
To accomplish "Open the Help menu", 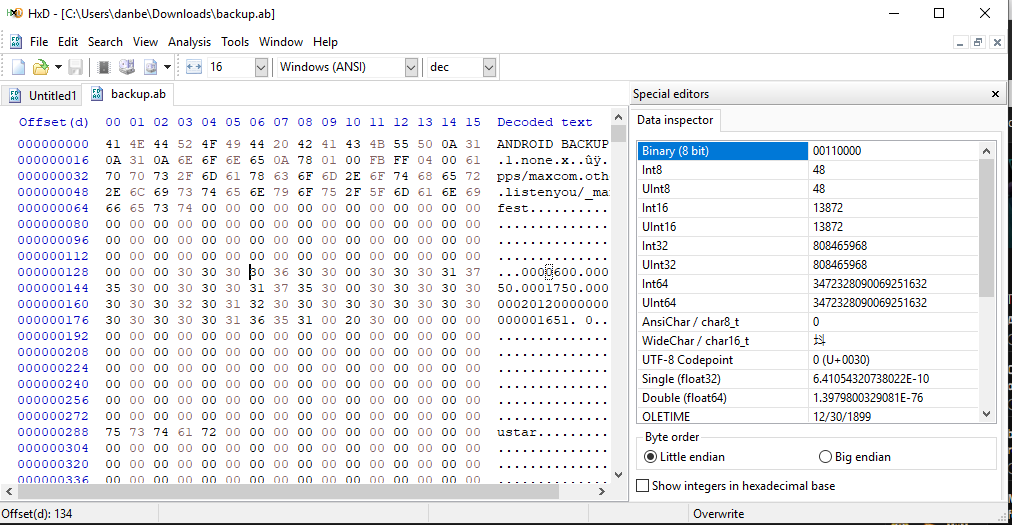I will (325, 42).
